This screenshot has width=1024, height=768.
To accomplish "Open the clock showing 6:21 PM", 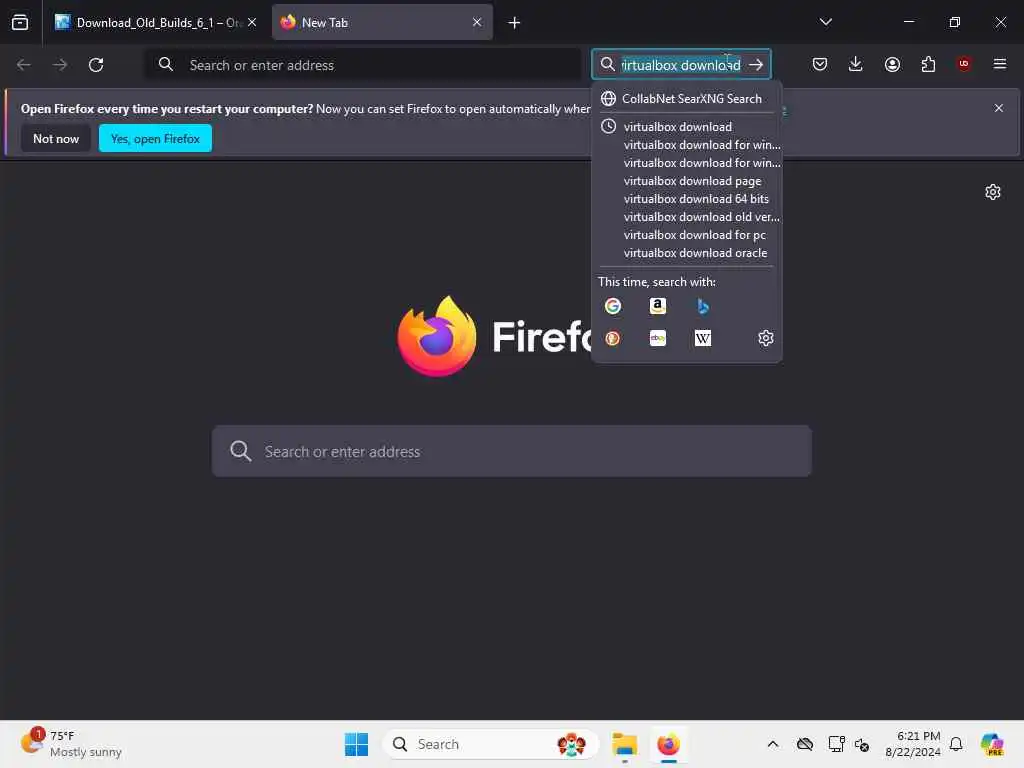I will [x=913, y=744].
